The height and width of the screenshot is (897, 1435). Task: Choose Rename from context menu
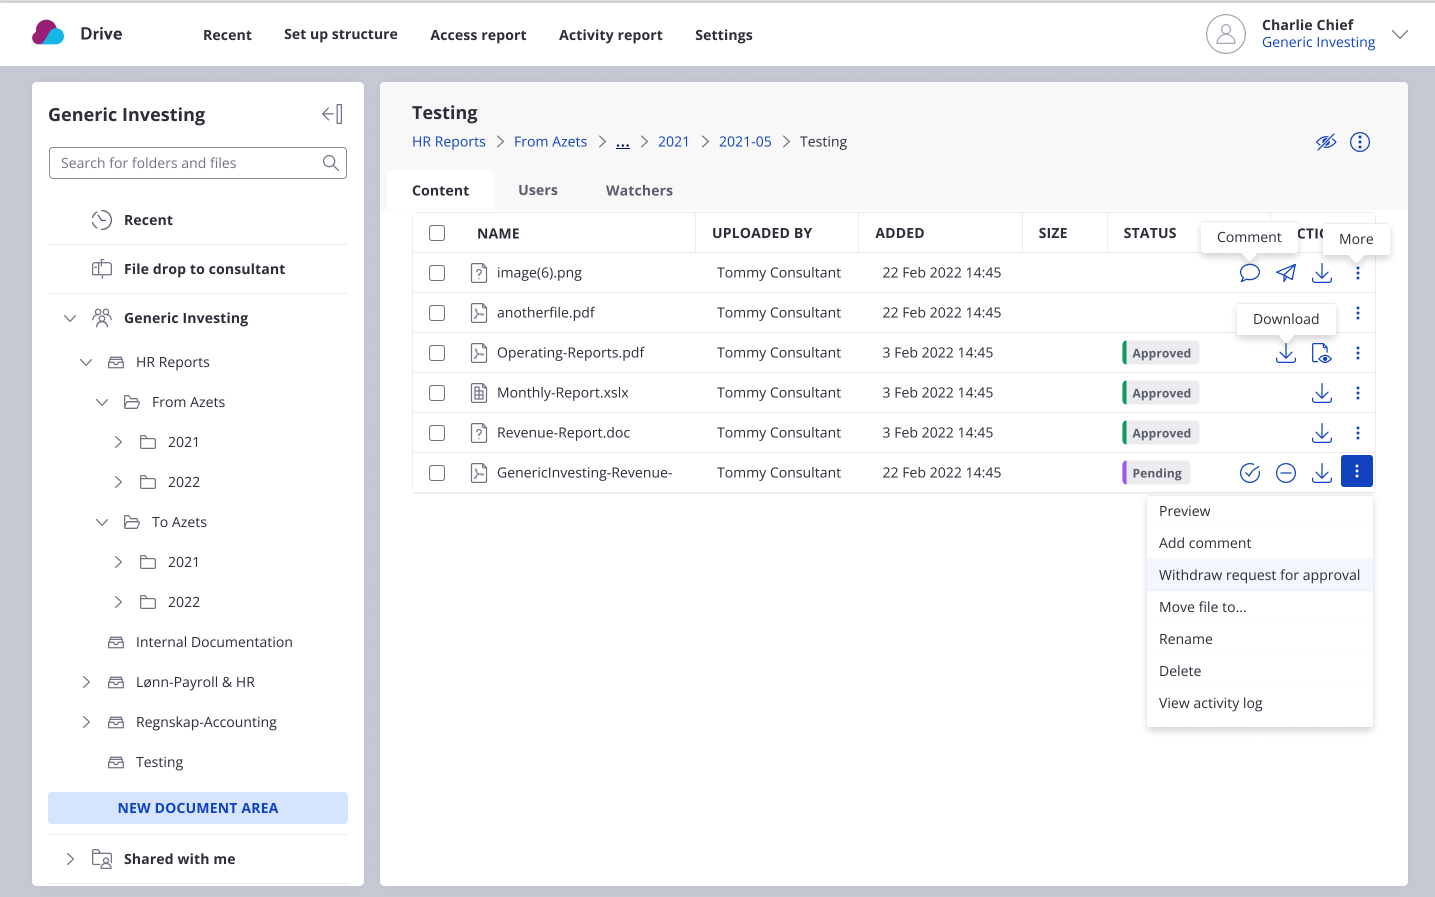click(1260, 639)
